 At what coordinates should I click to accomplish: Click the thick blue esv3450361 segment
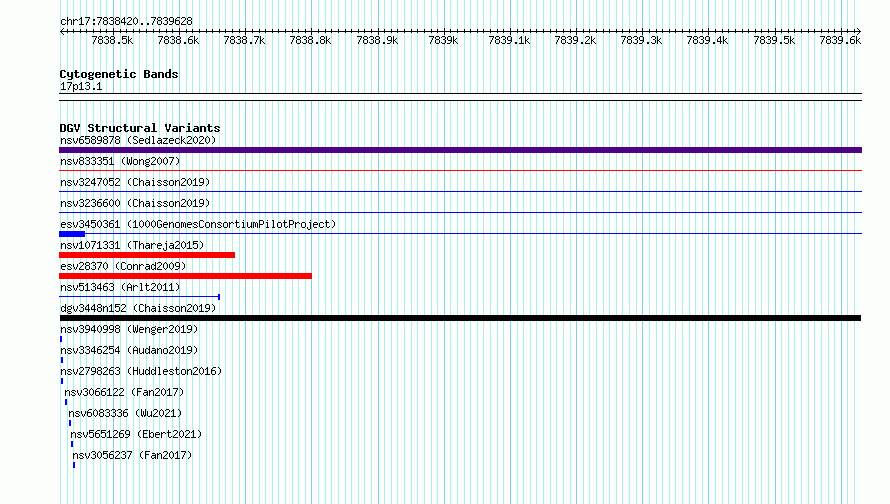tap(72, 234)
